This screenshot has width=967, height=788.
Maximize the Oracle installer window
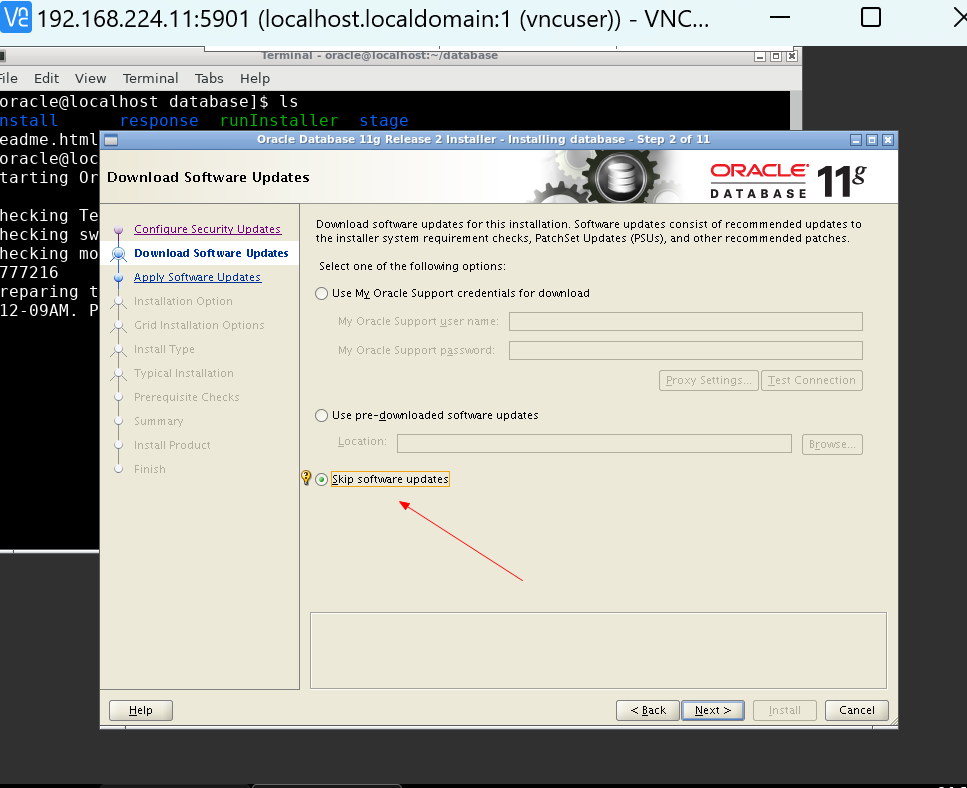[x=872, y=141]
